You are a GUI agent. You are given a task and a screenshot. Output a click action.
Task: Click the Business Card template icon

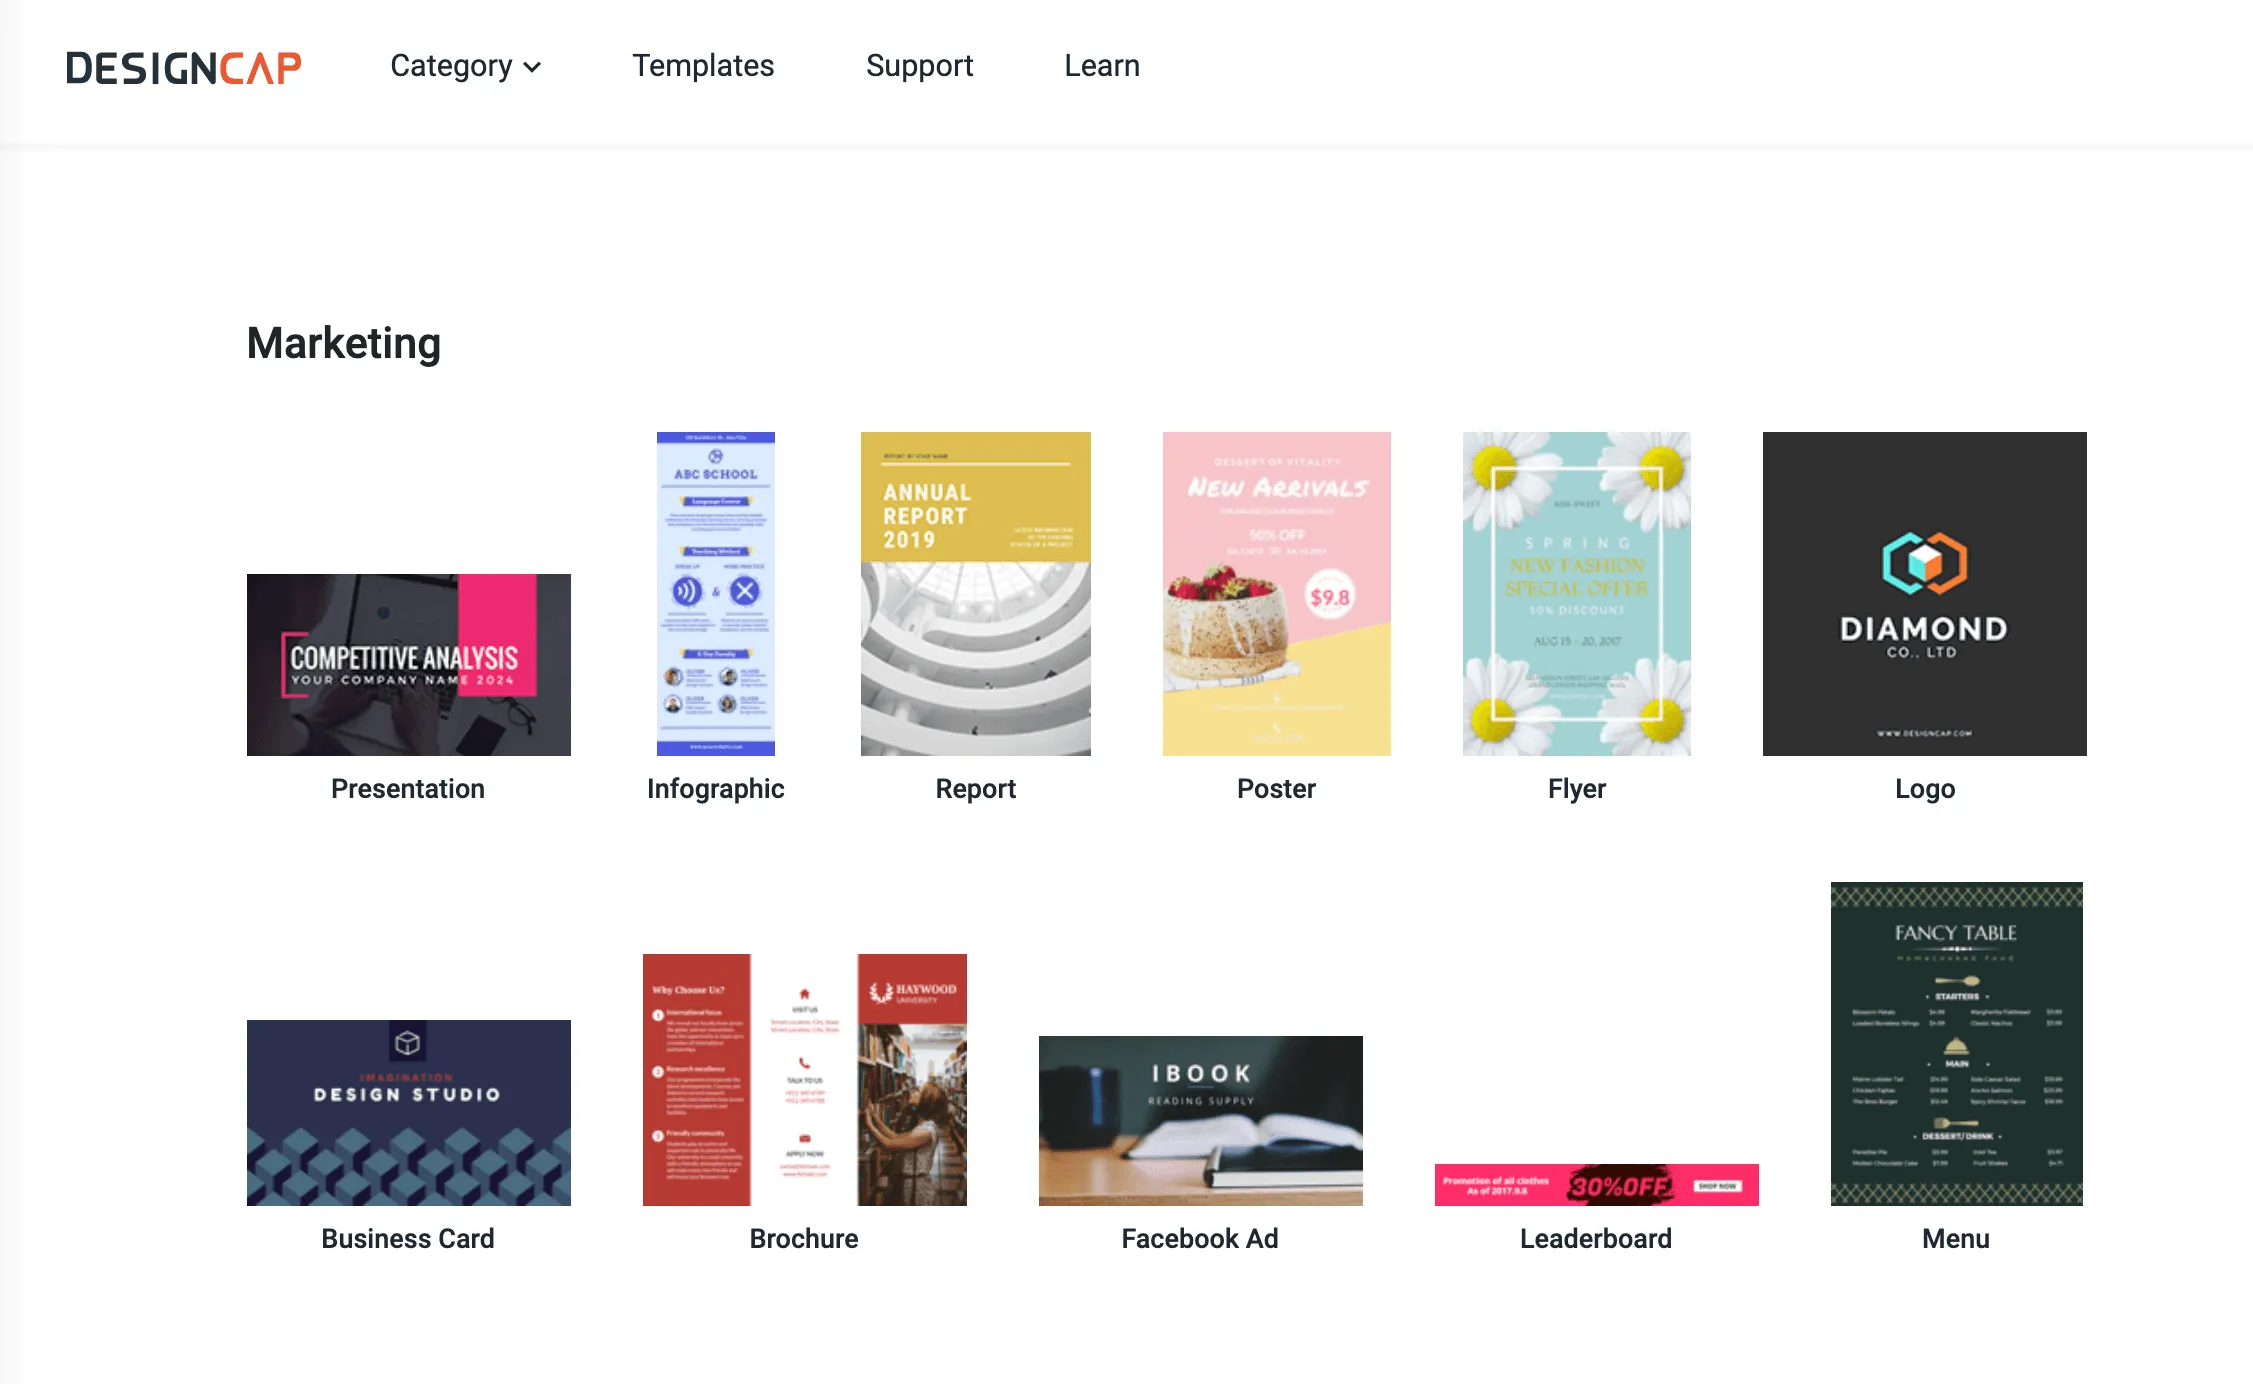point(407,1112)
